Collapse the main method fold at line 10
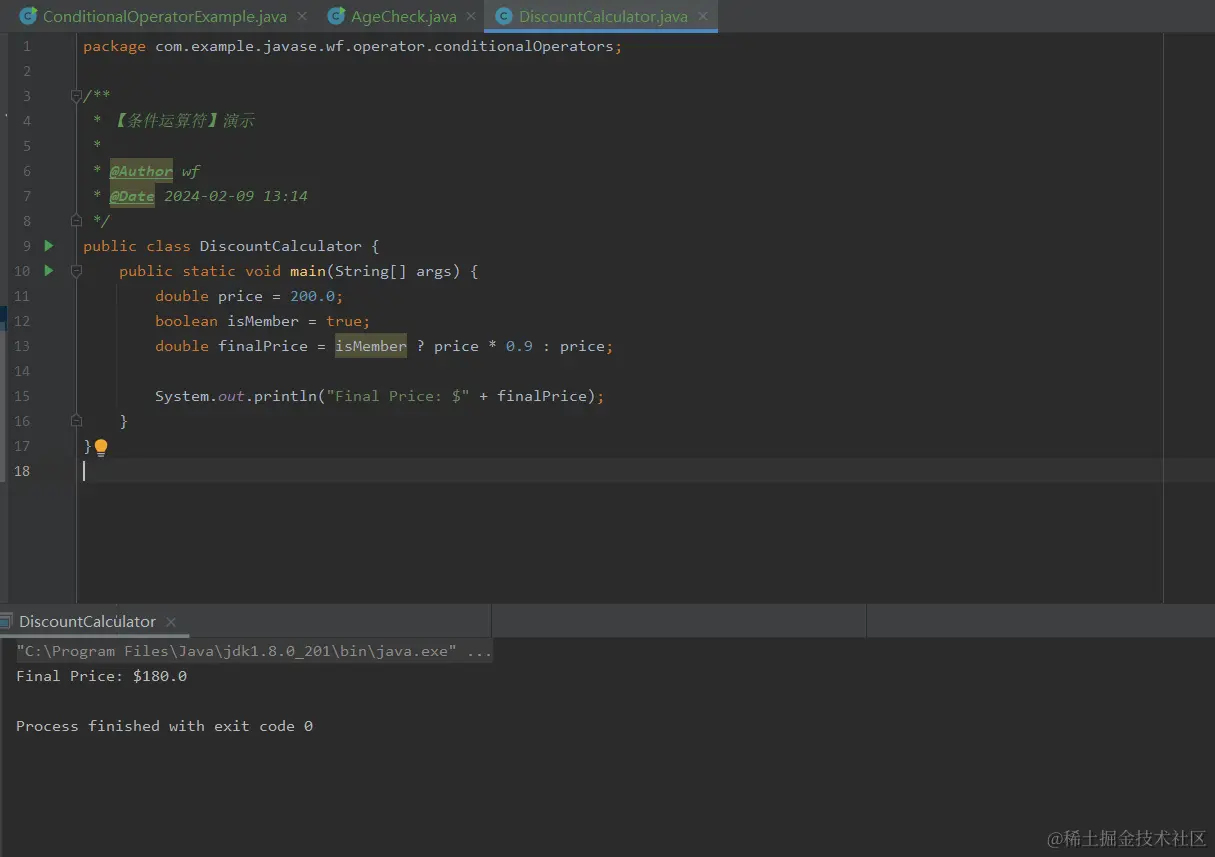1215x857 pixels. (x=76, y=270)
